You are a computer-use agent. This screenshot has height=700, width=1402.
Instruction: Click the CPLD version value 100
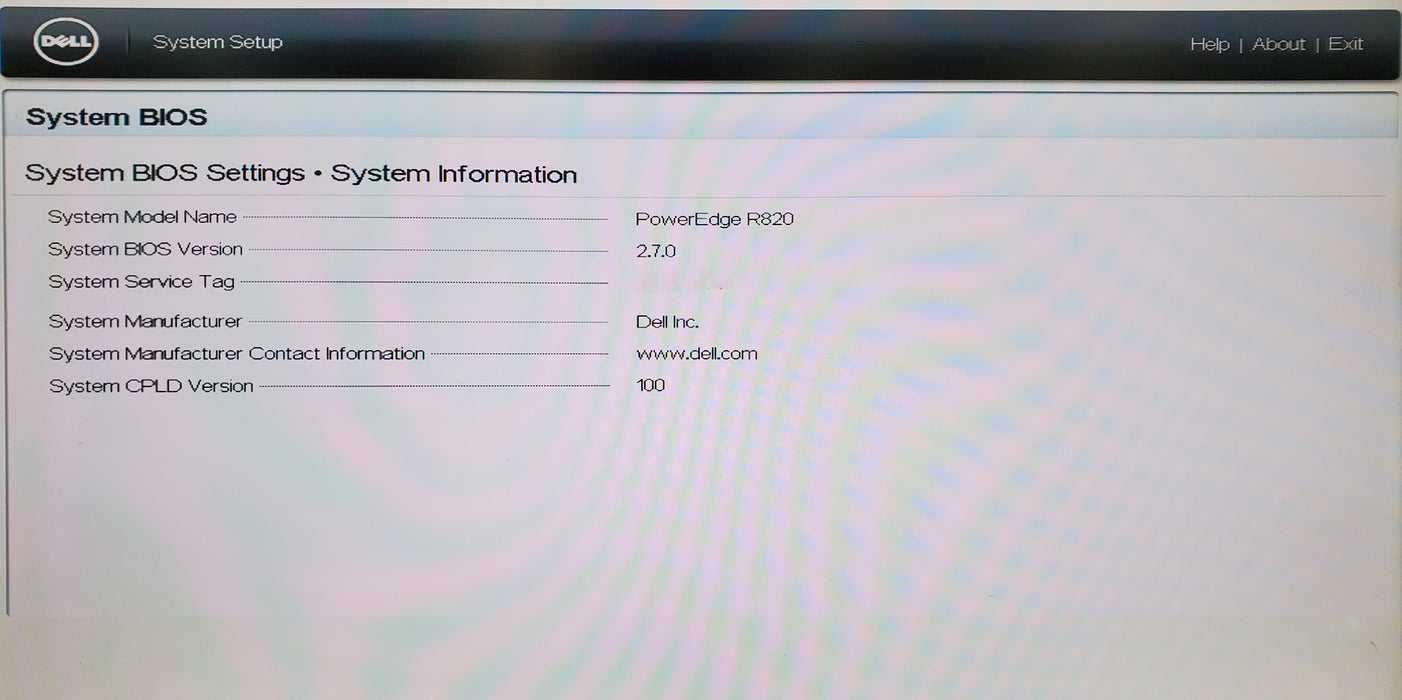[x=651, y=385]
